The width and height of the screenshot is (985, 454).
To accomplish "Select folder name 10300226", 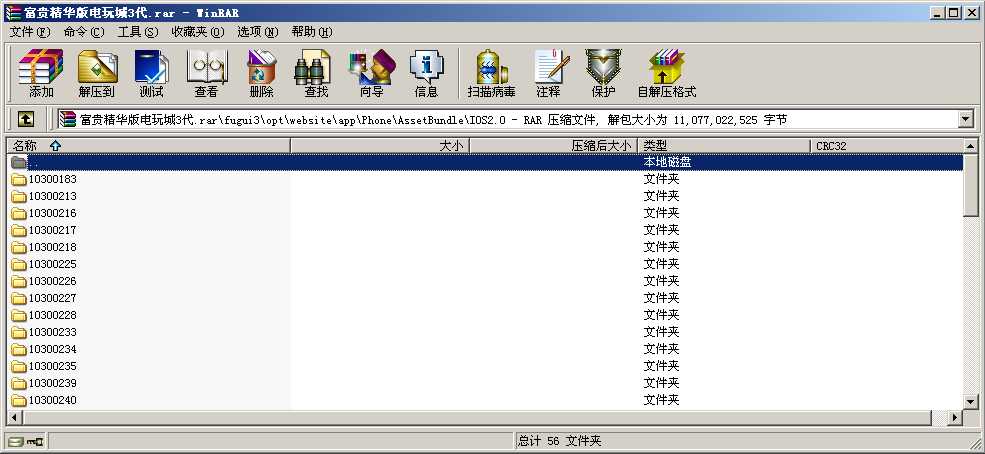I will coord(53,281).
